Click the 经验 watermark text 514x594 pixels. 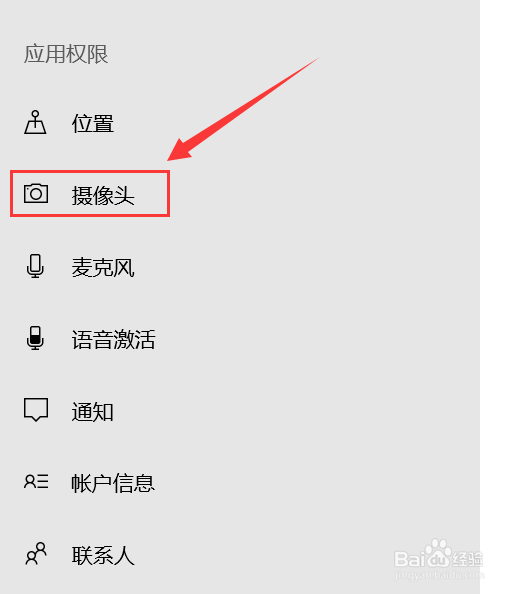469,559
